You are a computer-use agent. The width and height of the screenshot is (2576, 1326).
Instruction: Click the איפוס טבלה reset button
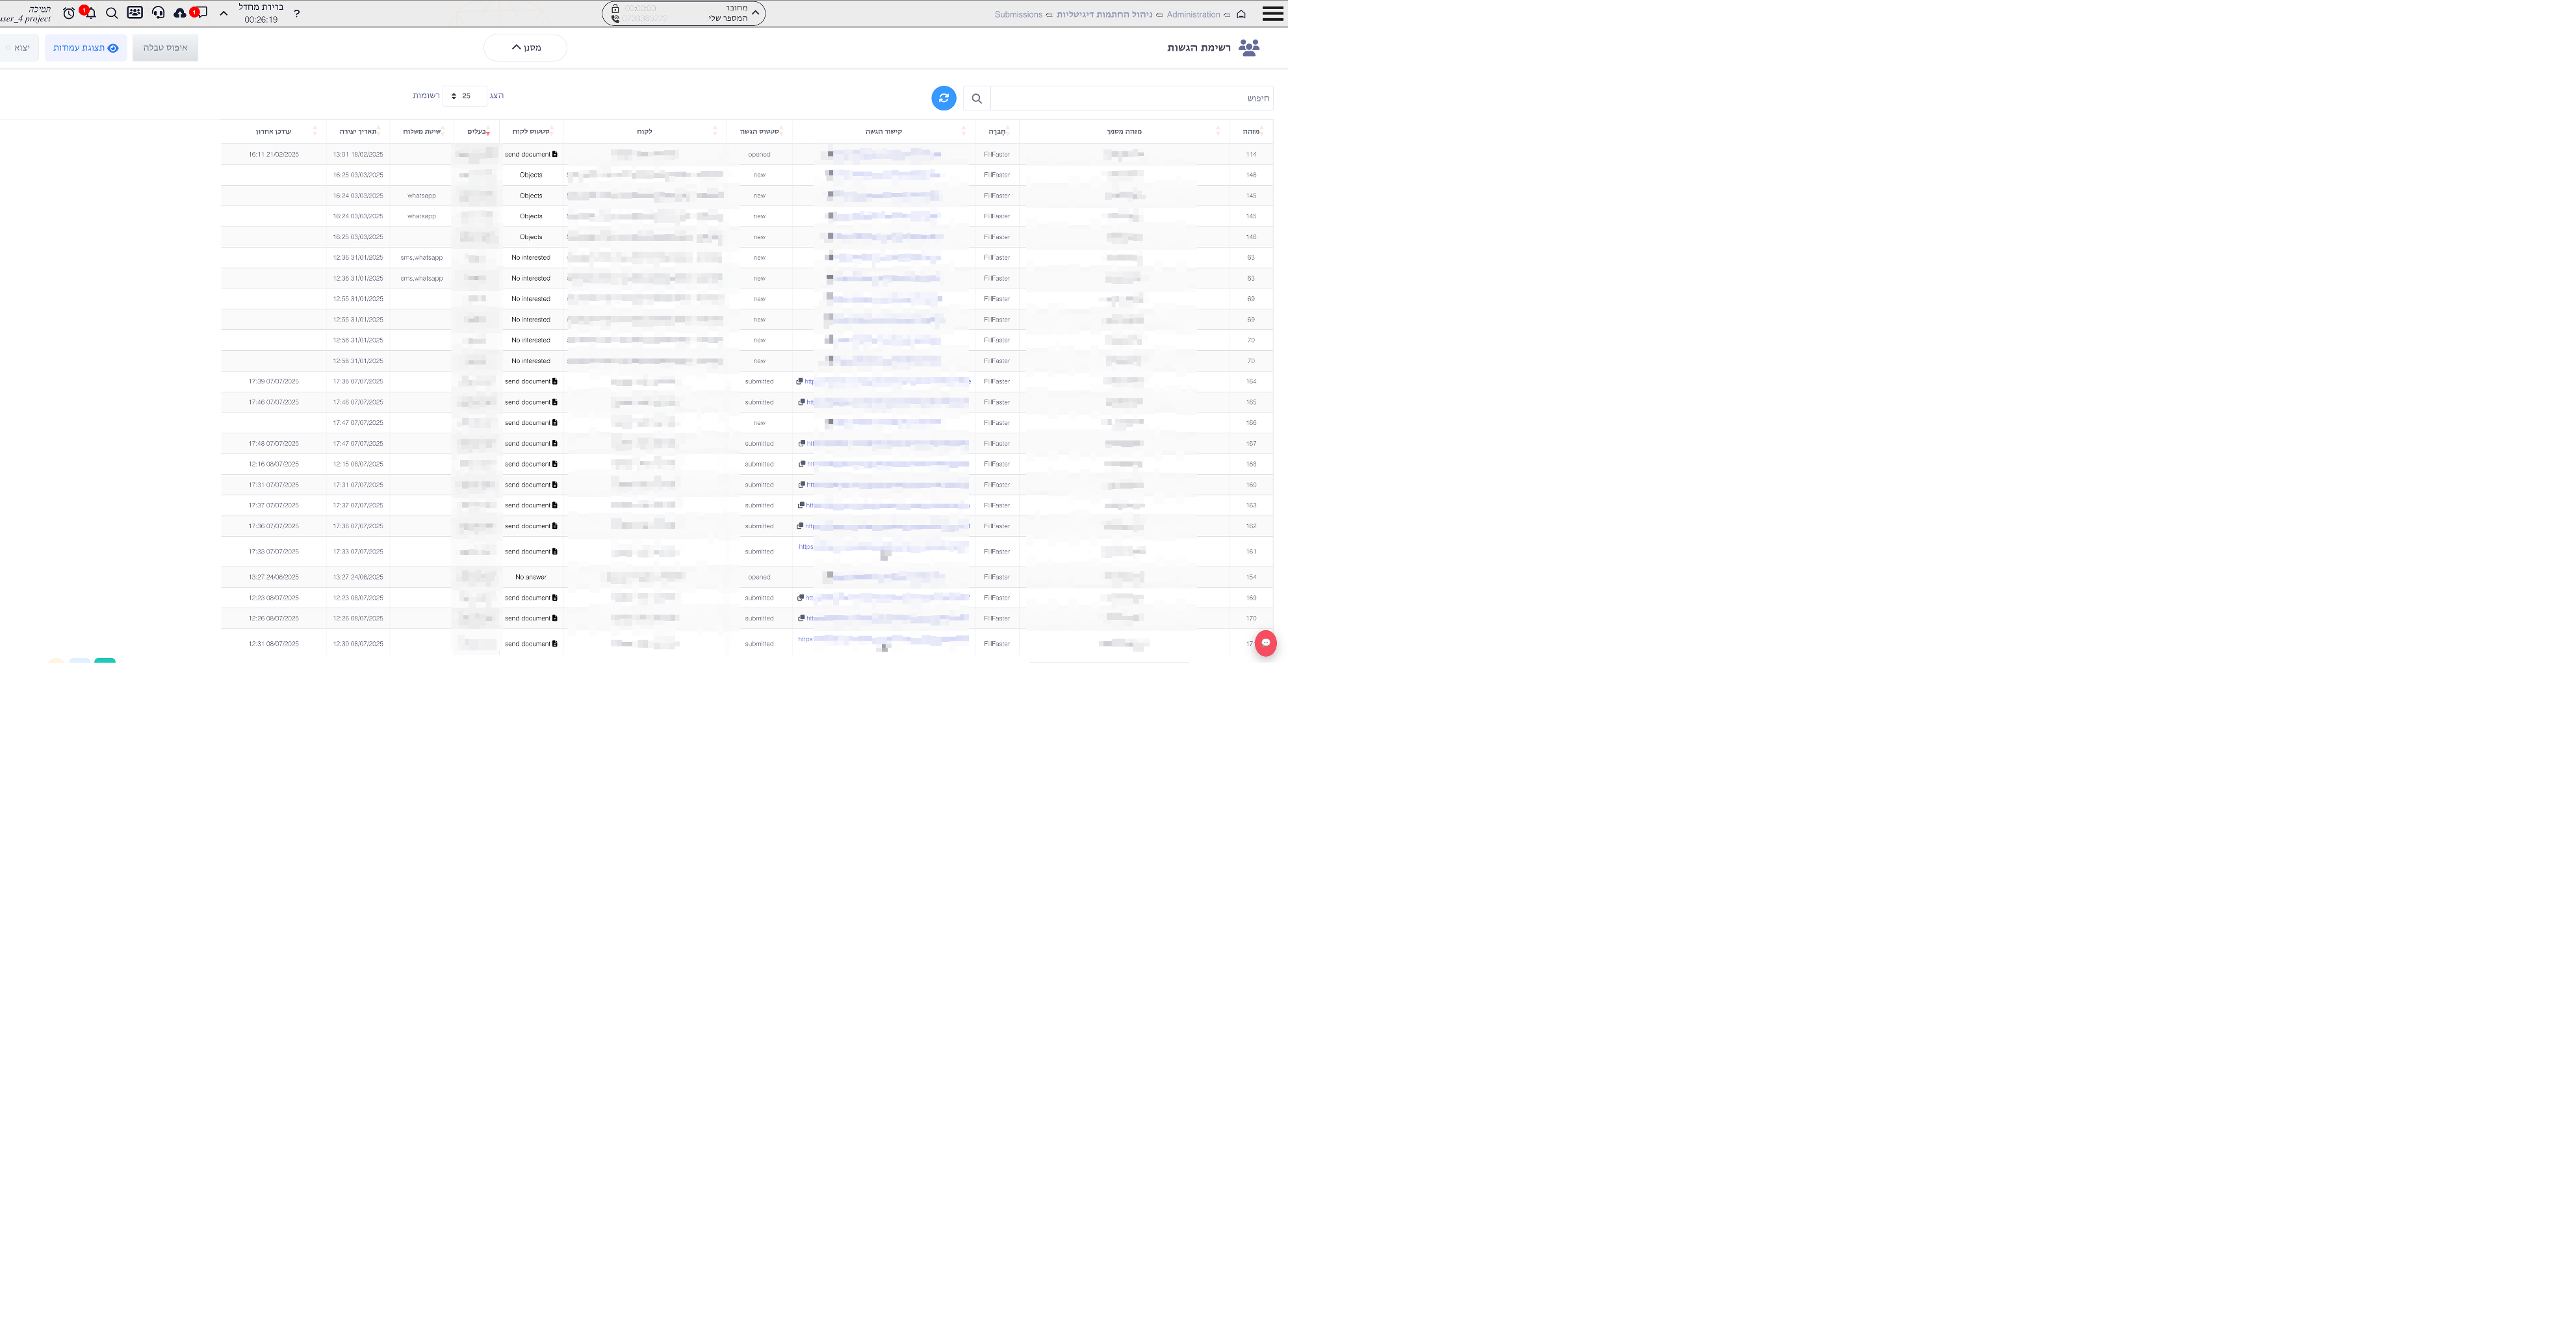click(165, 48)
